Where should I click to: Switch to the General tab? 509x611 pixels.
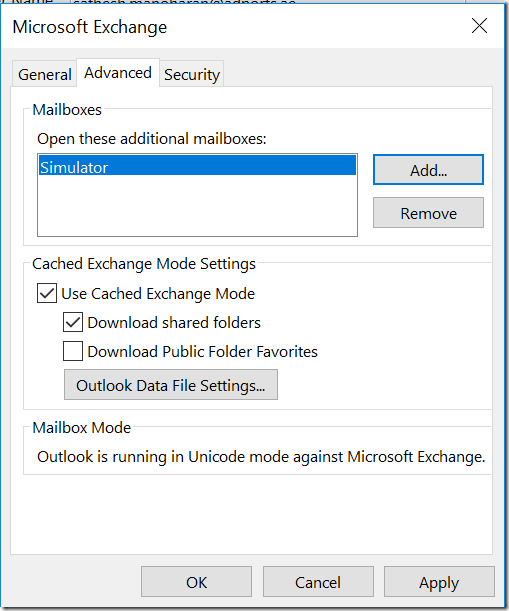44,74
